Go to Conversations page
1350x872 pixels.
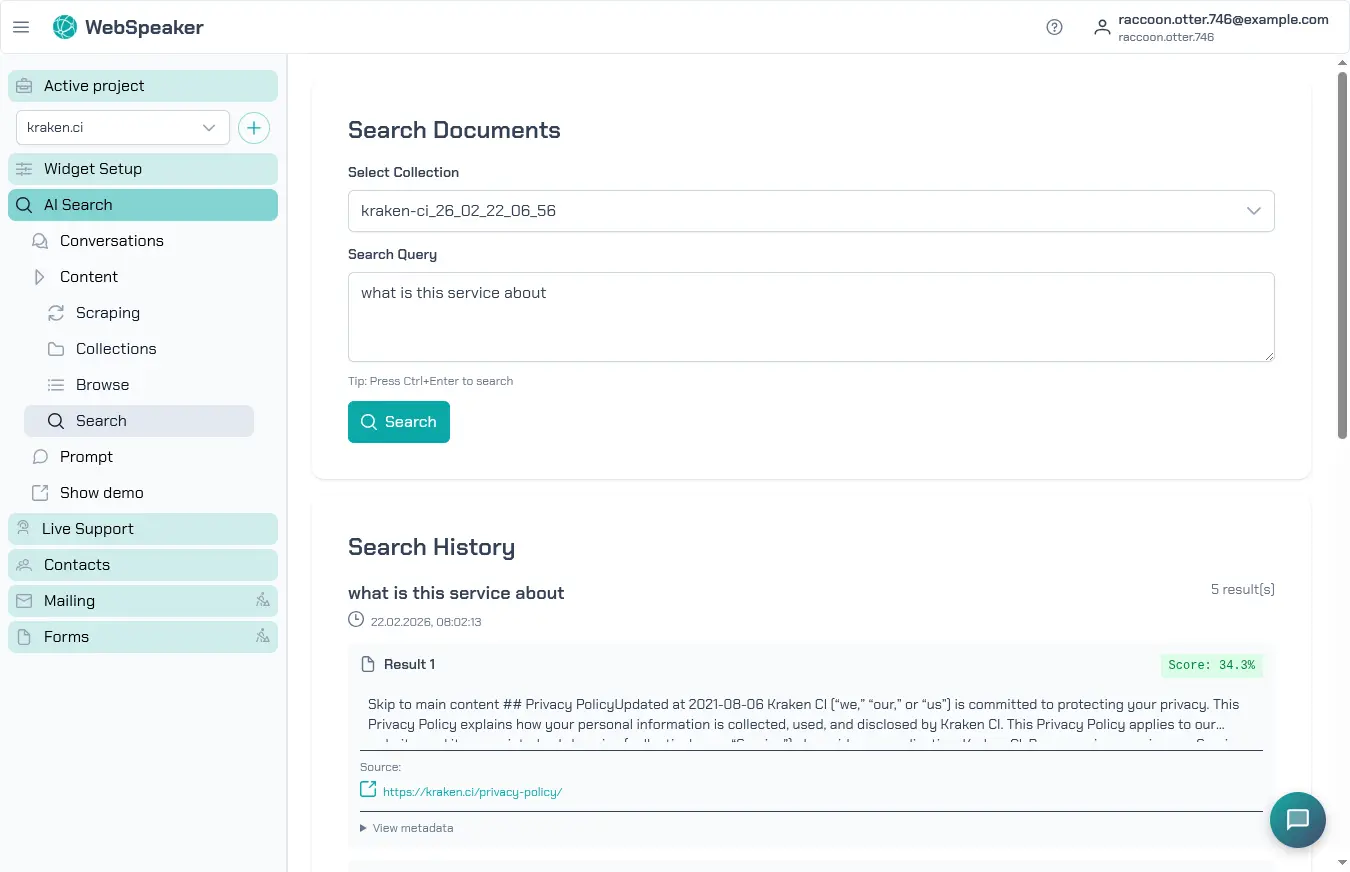click(x=111, y=241)
